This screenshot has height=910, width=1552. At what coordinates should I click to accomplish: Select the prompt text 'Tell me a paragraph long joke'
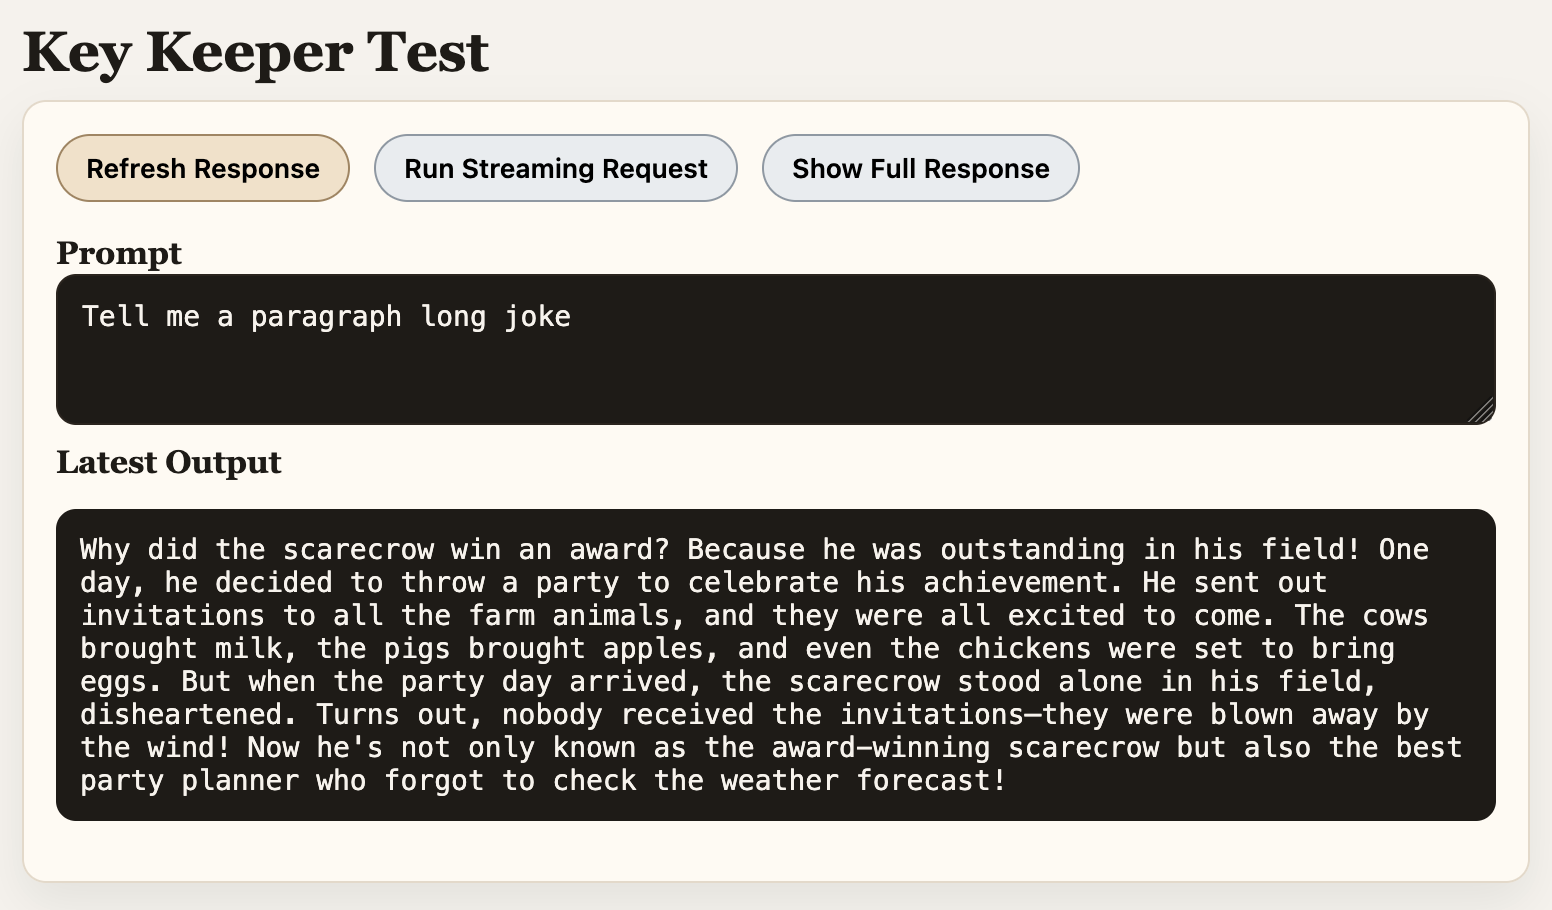pos(325,316)
